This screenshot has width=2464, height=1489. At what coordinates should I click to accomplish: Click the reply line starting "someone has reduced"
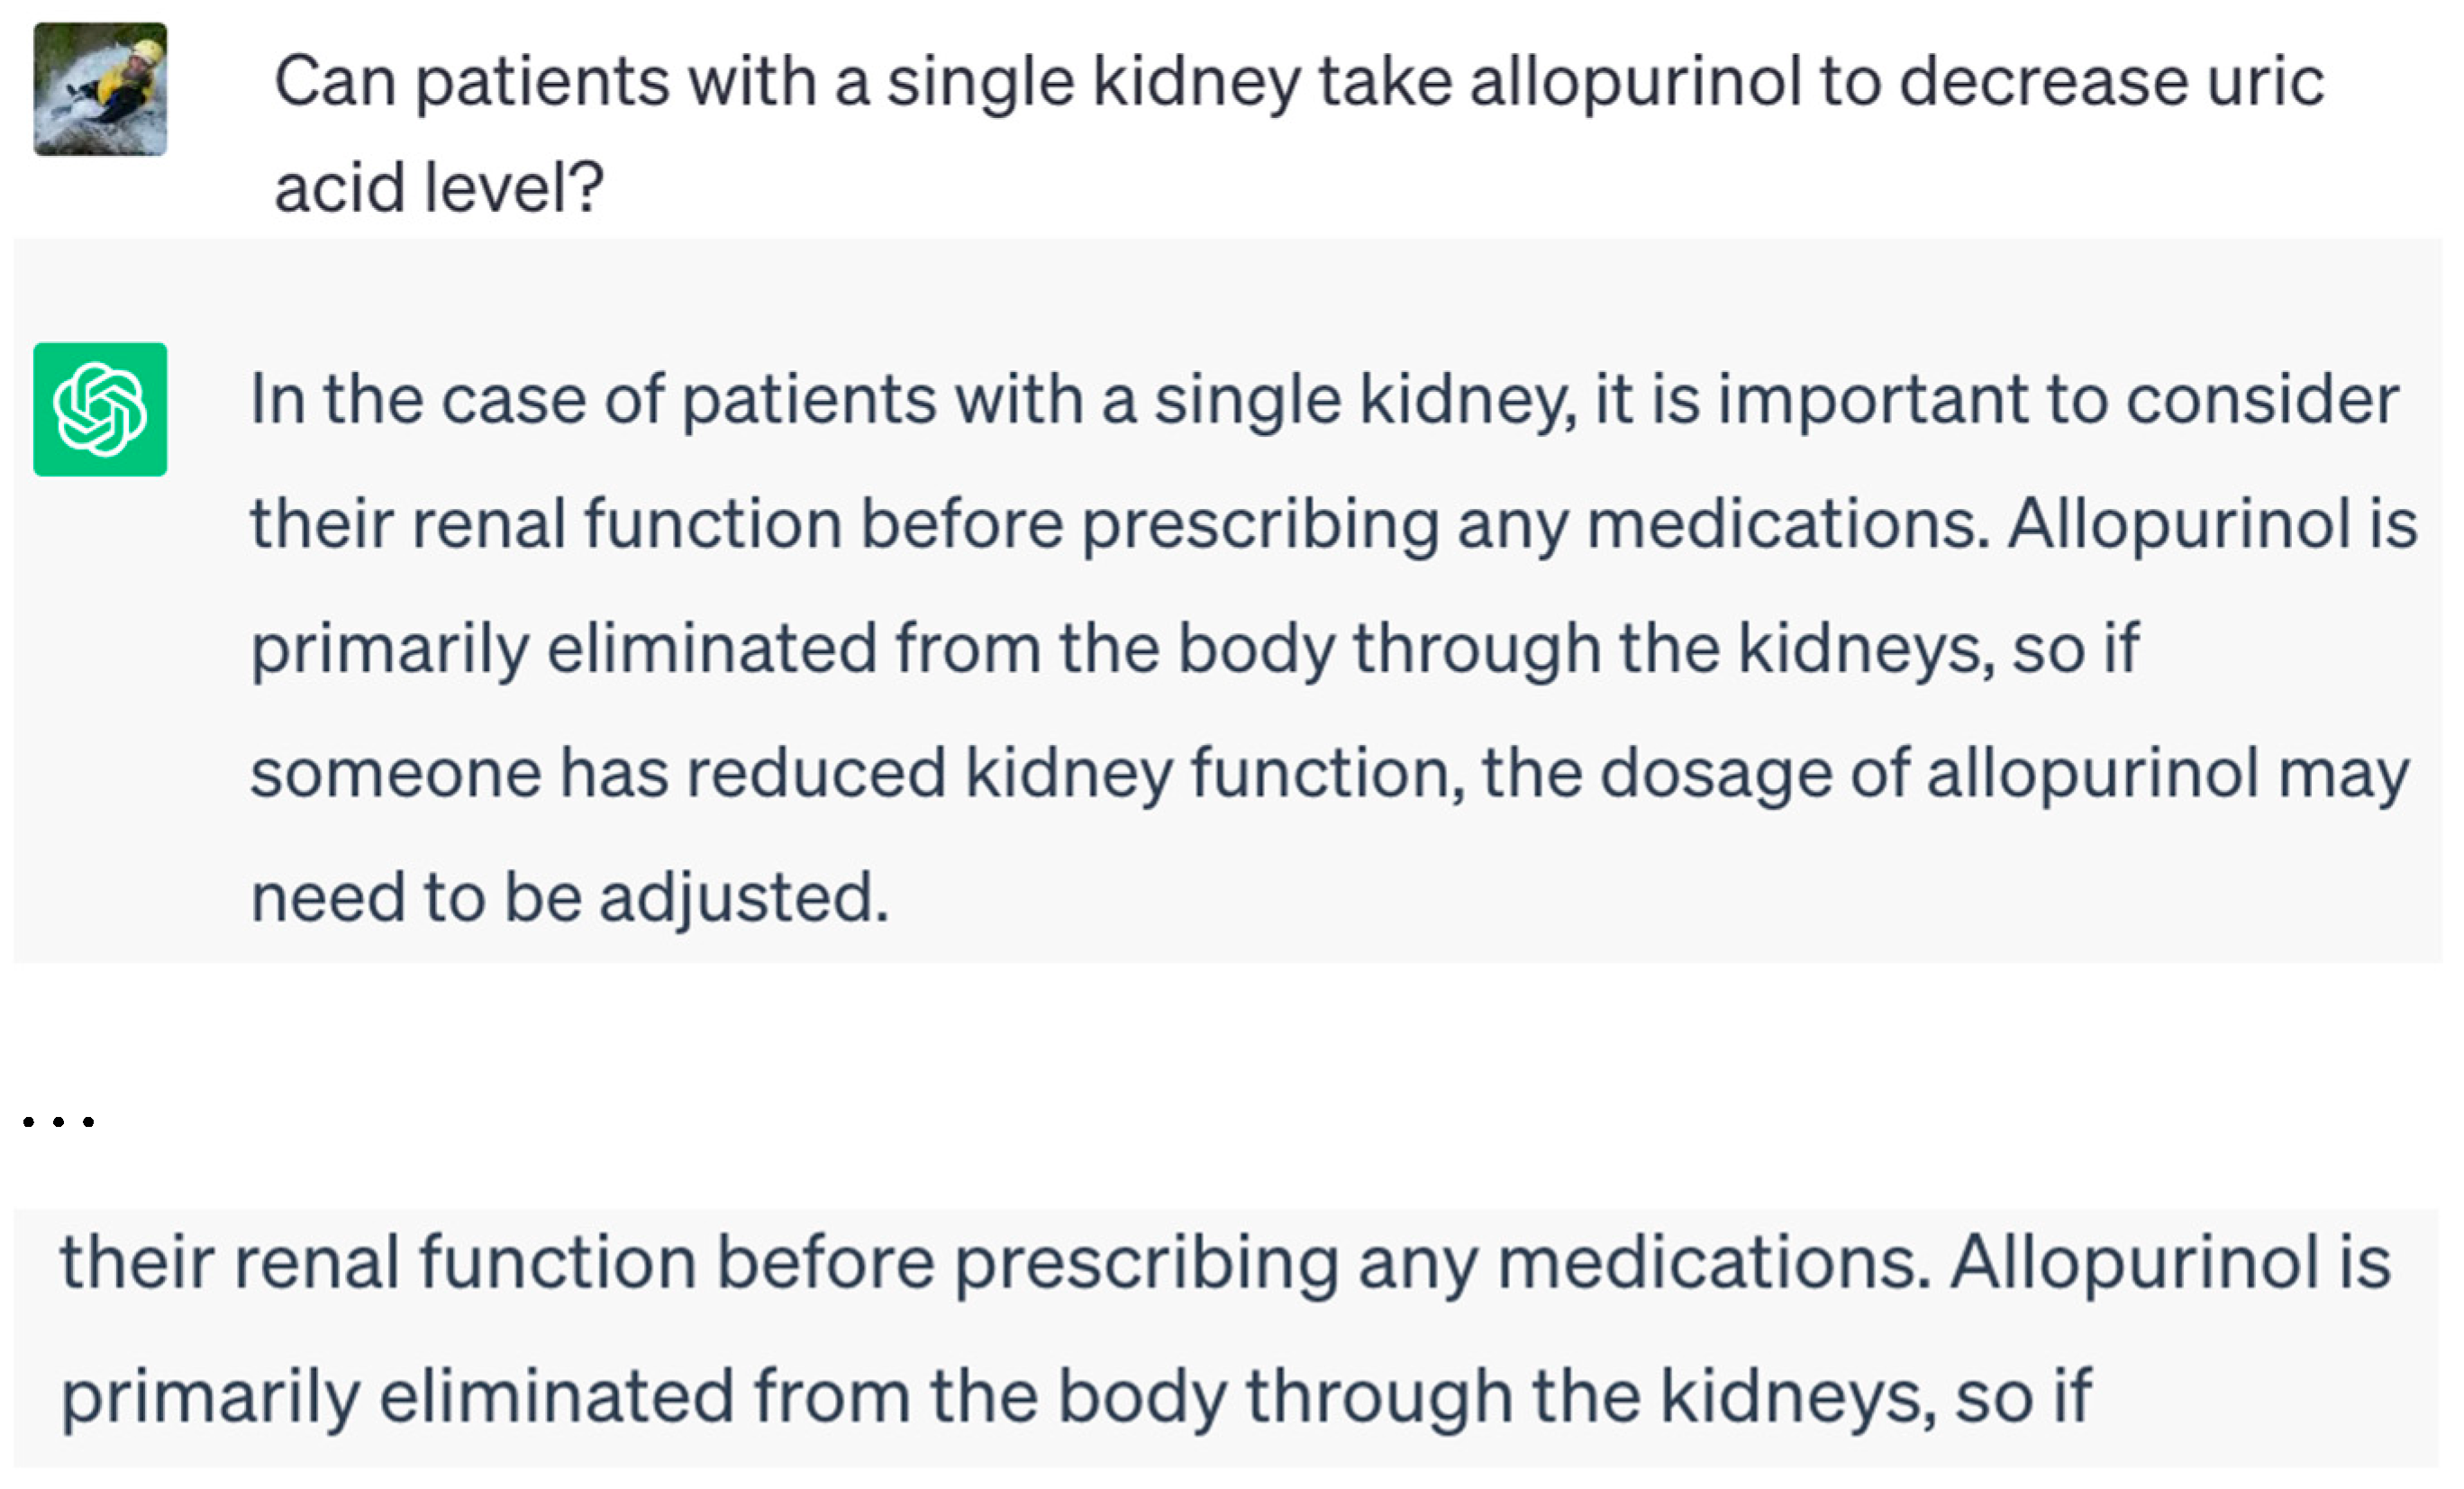[1329, 774]
